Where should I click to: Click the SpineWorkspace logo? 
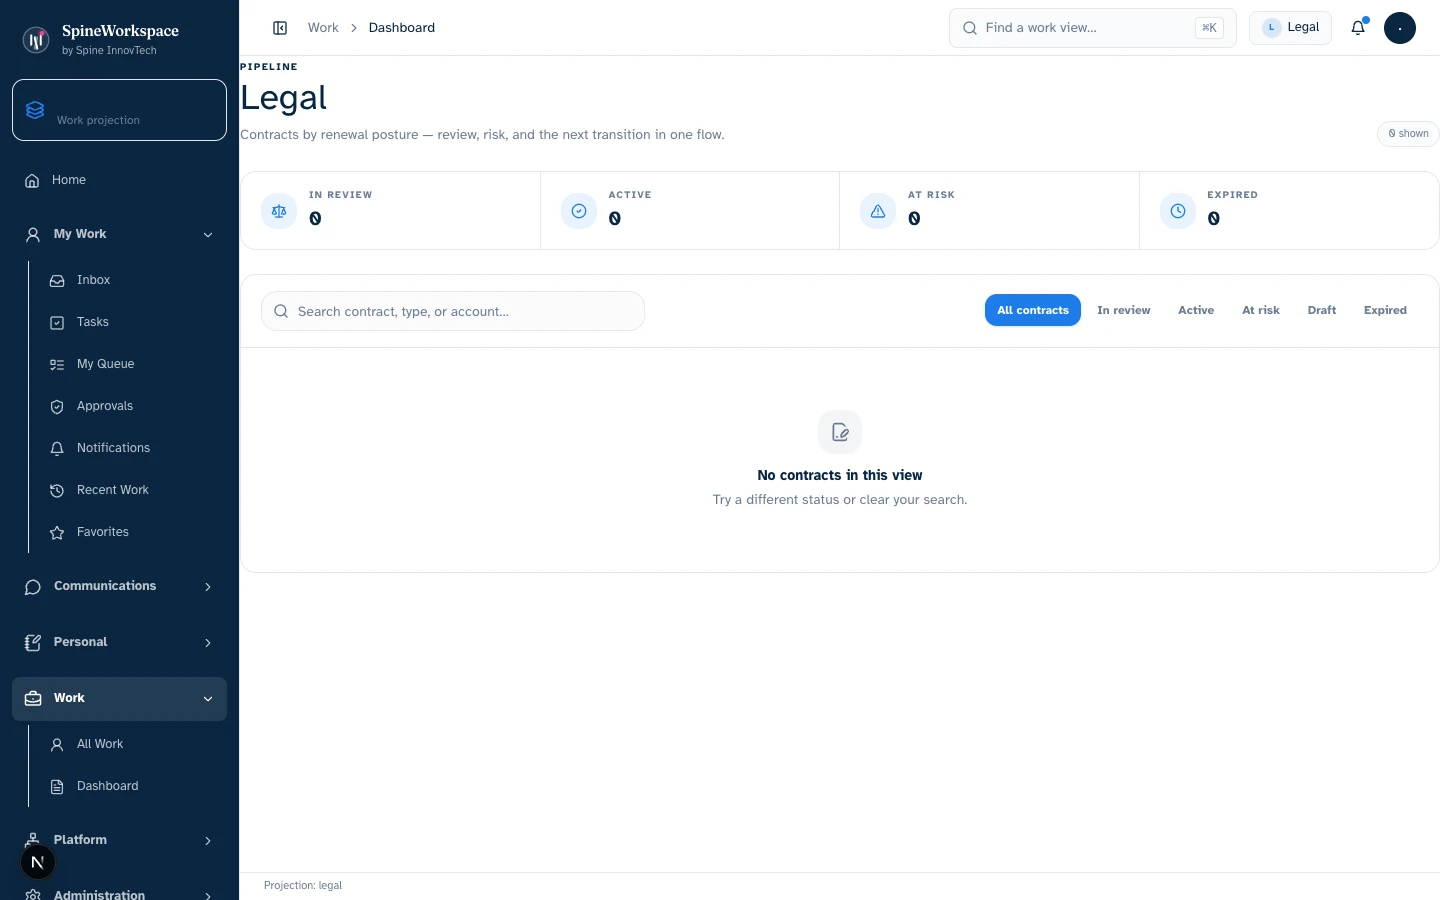tap(36, 40)
